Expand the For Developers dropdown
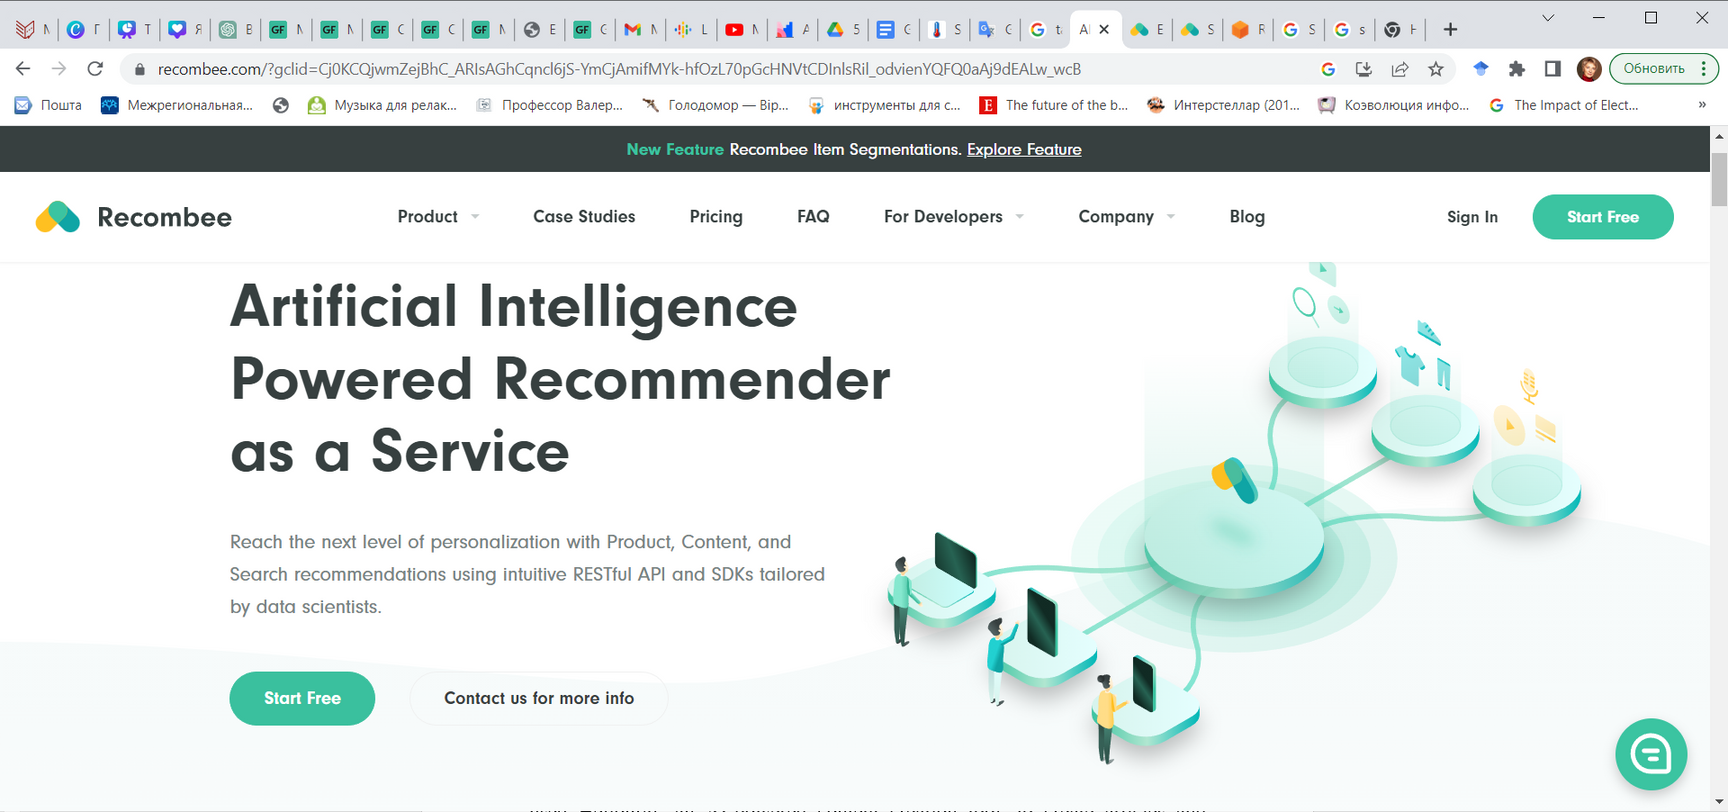 [954, 217]
